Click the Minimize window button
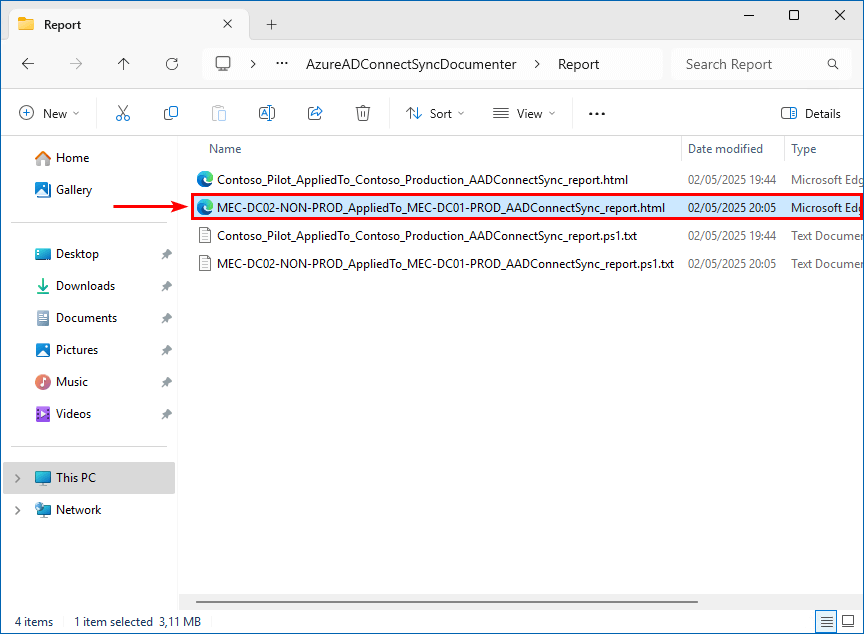This screenshot has width=864, height=634. coord(749,15)
